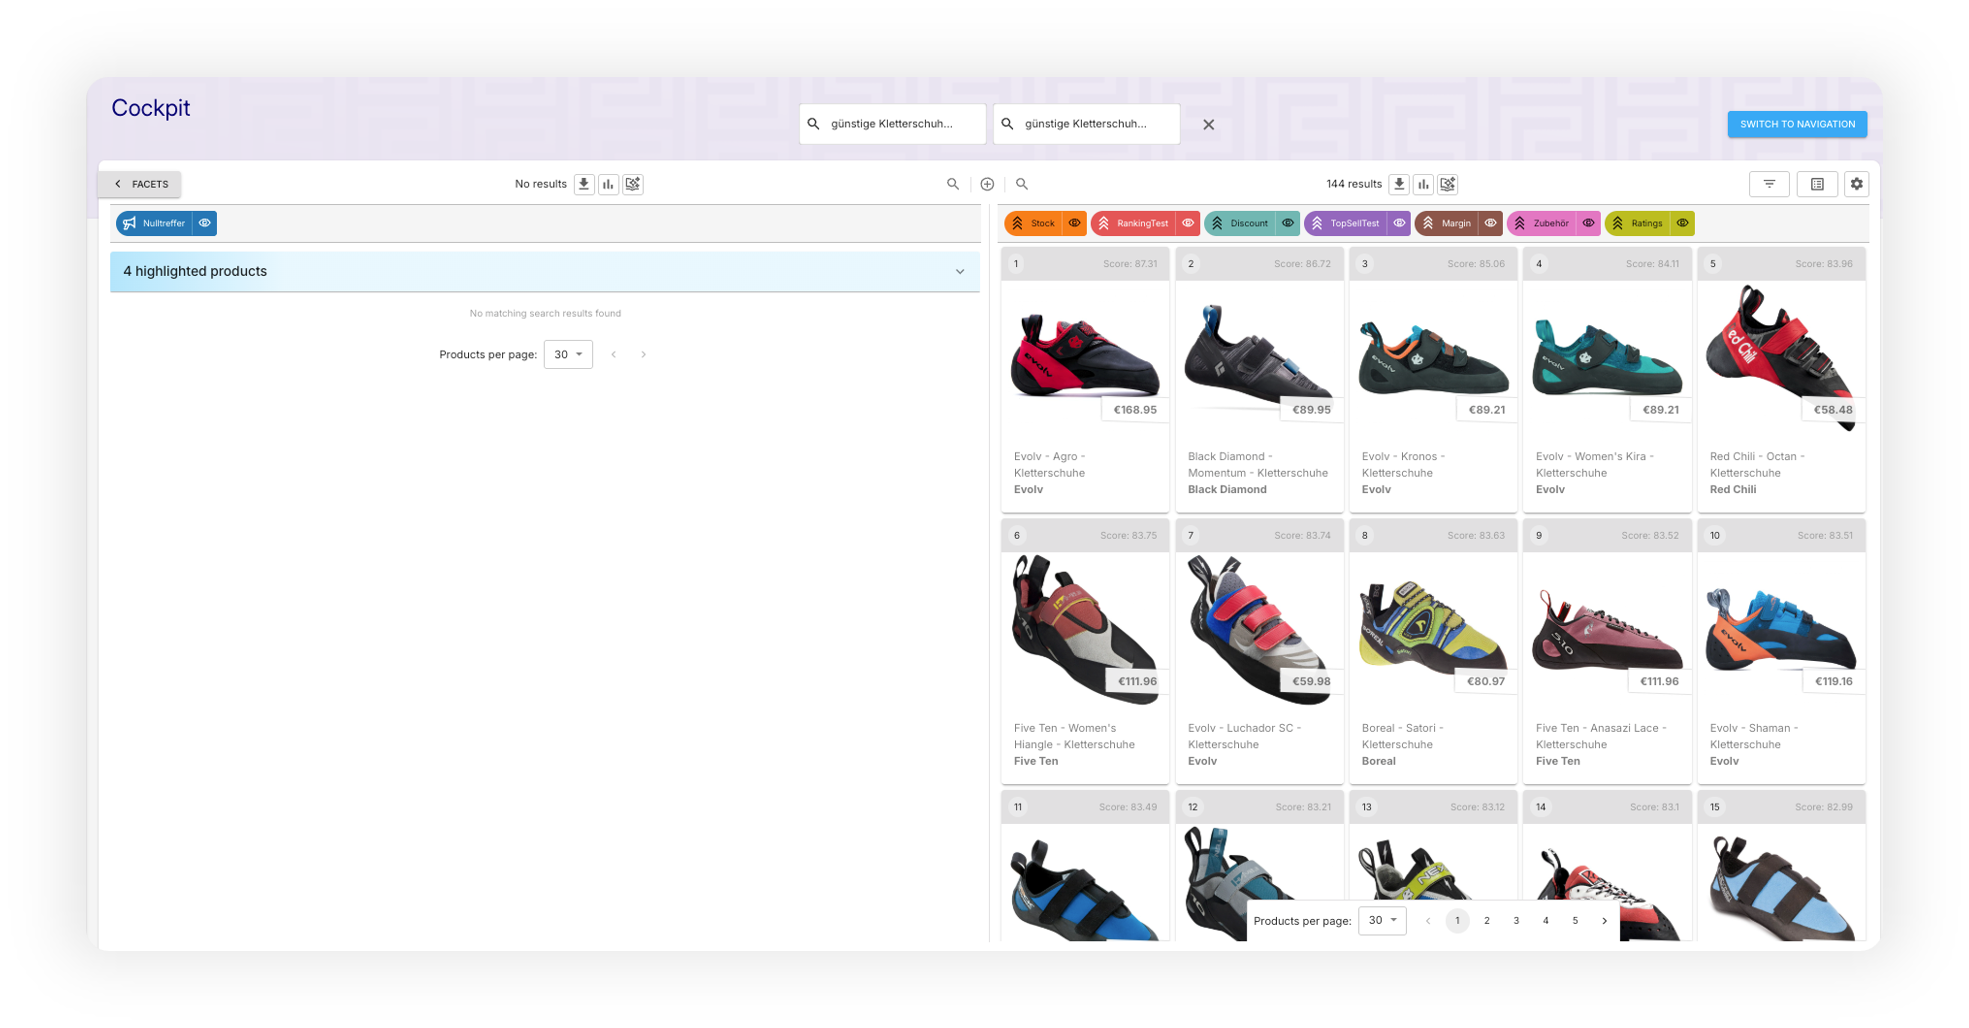
Task: Open bar chart statistics for 144 results
Action: pos(1423,184)
